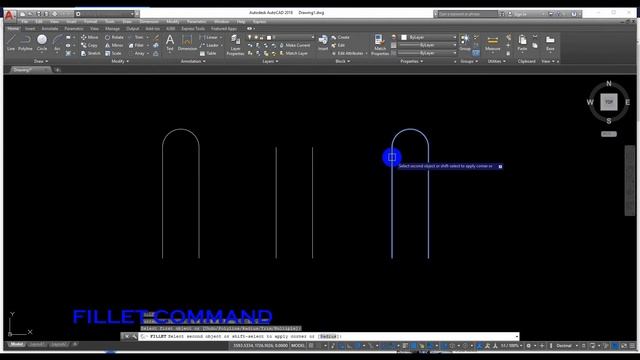
Task: Open the object color ByLayer dropdown
Action: point(428,37)
